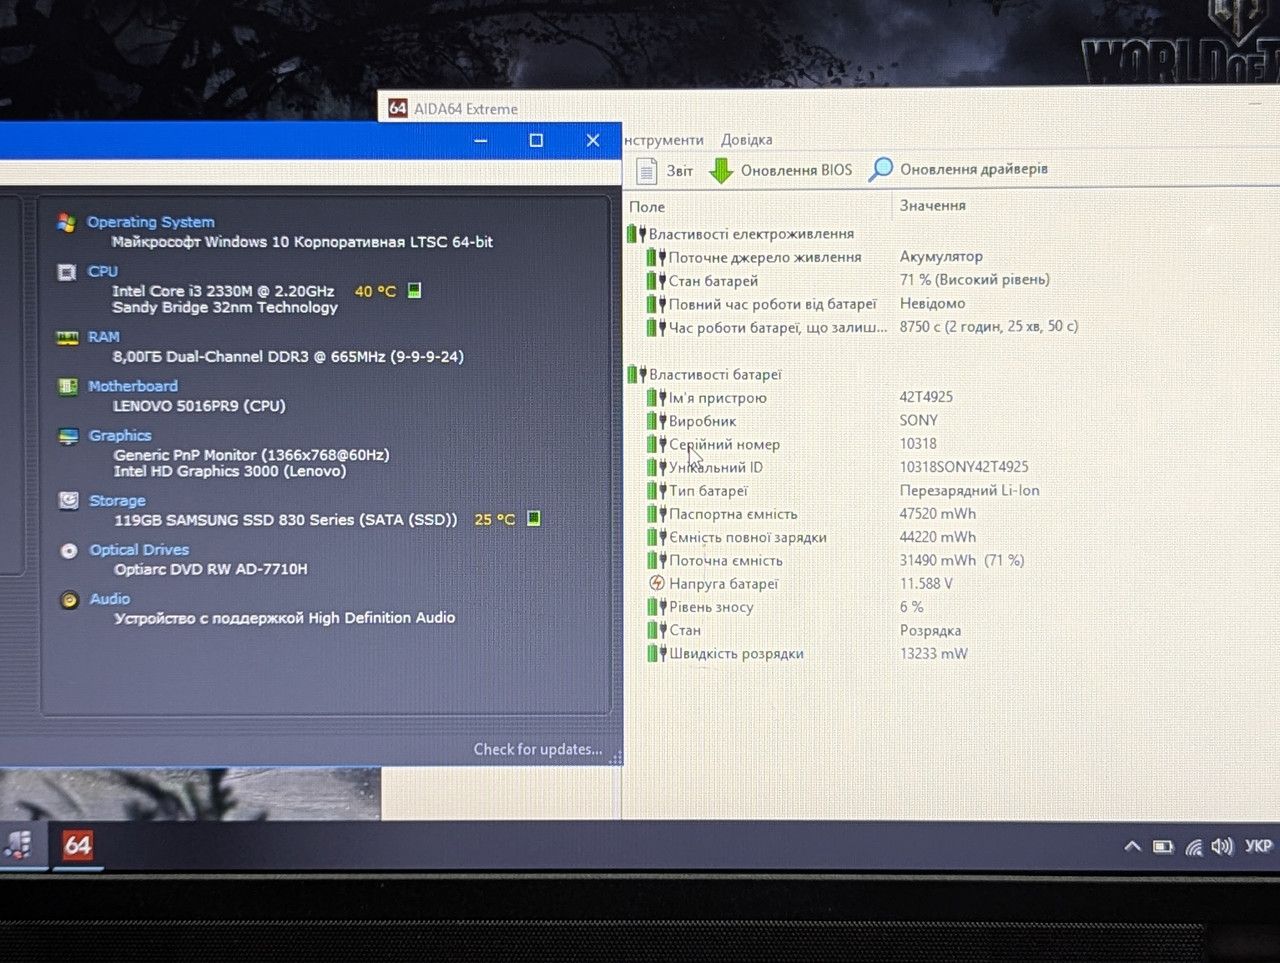Maximize the Speccy window
Screen dimensions: 1280x963
(536, 140)
